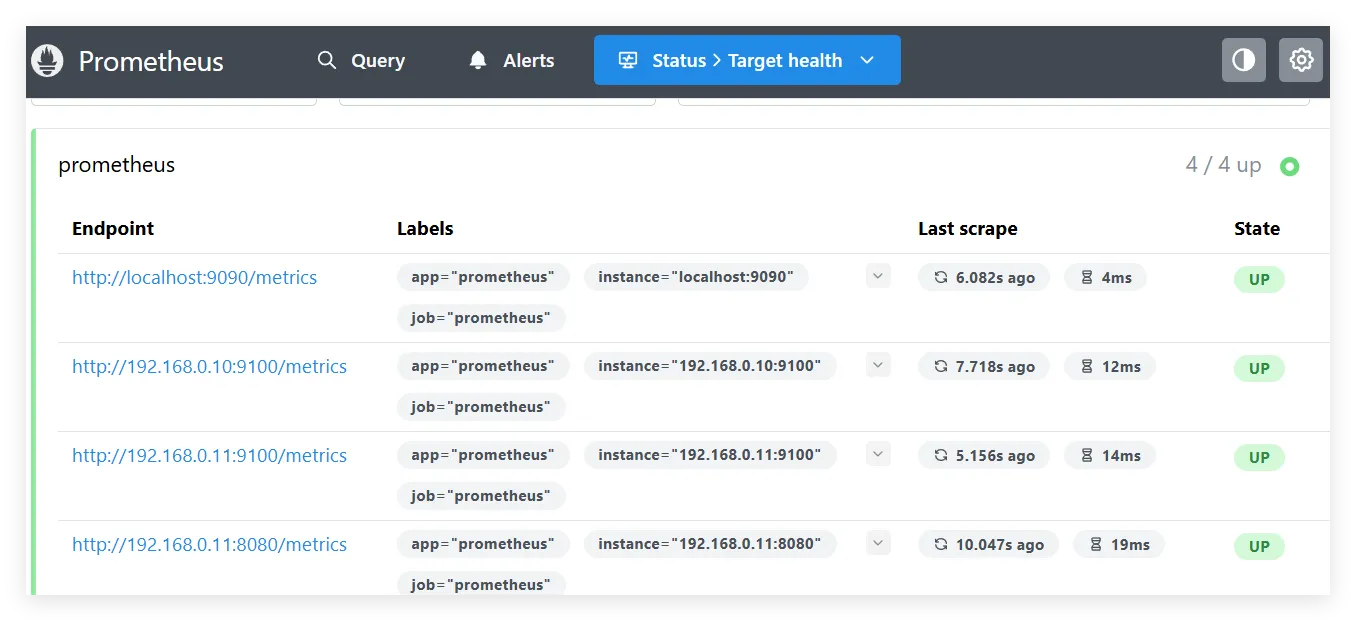
Task: Click the refresh icon beside 6.082s ago
Action: point(940,277)
